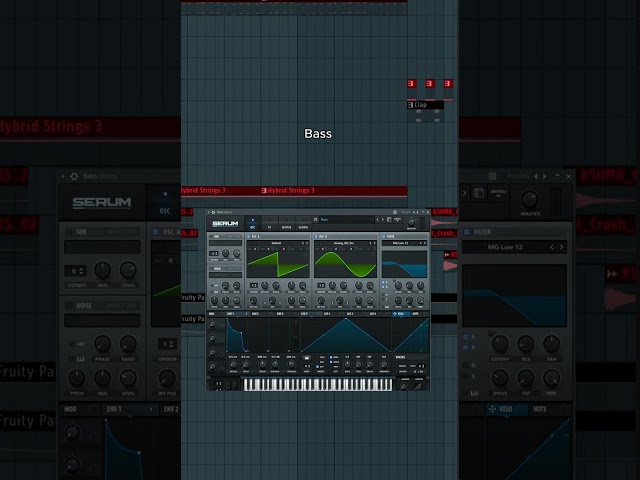640x480 pixels.
Task: Toggle the FILTER enable switch
Action: coord(384,236)
